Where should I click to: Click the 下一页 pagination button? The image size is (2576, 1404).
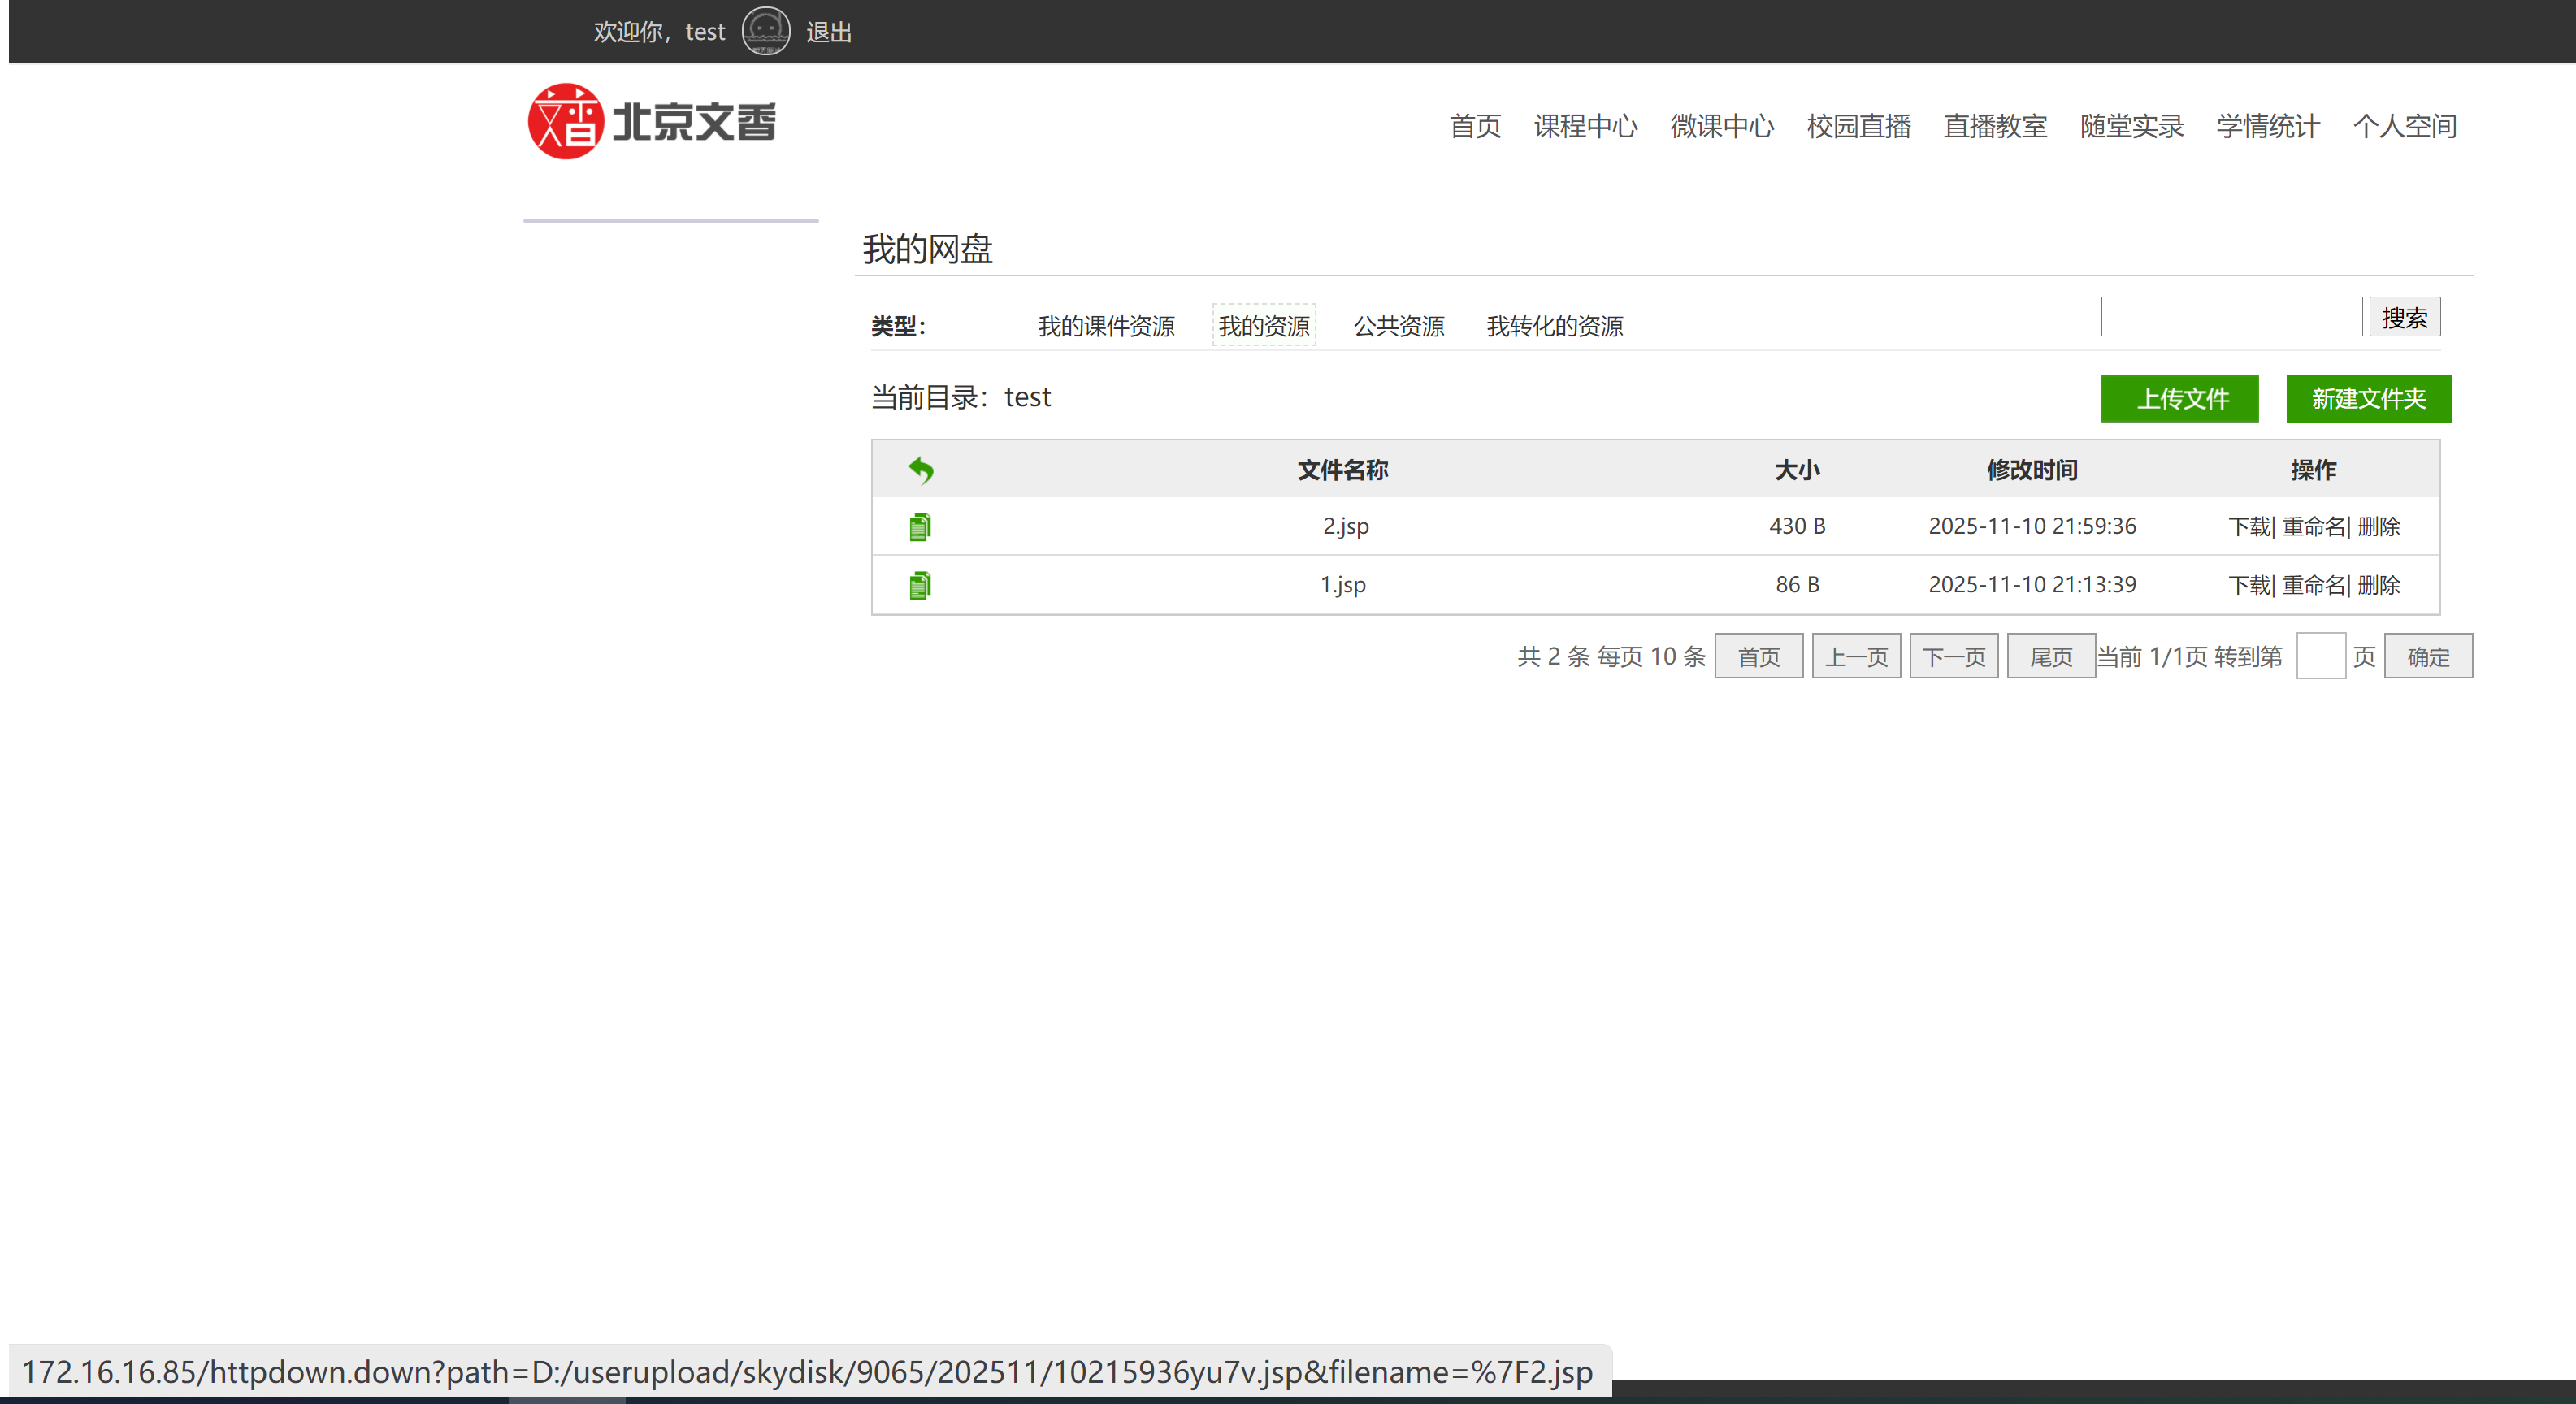[x=1953, y=656]
